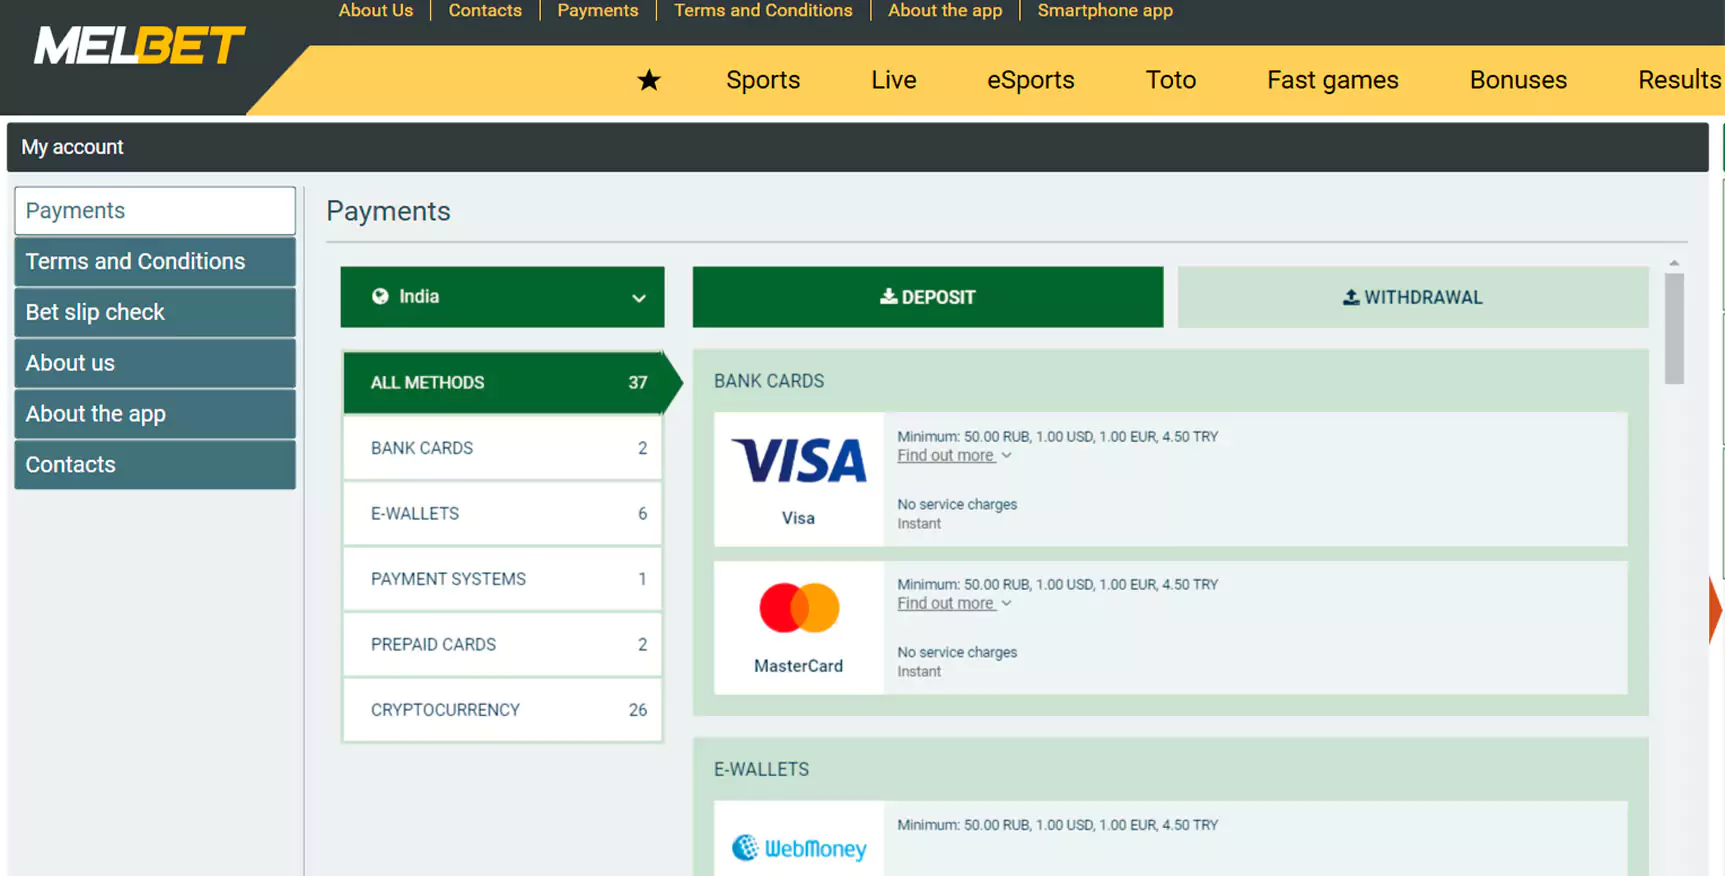Open About us in the sidebar

155,363
